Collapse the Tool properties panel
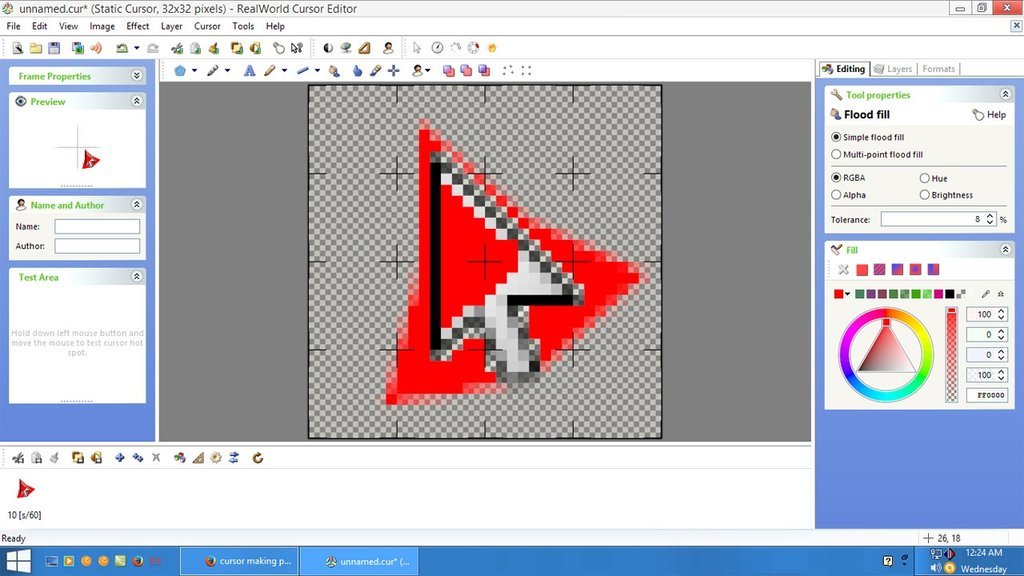 click(x=1006, y=93)
